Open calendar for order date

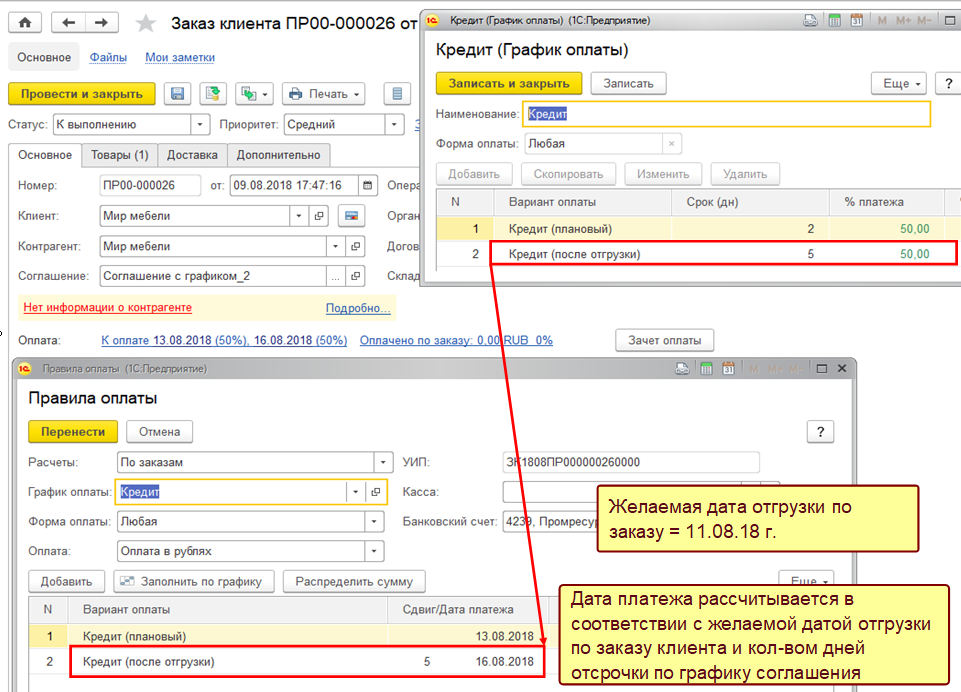[367, 185]
